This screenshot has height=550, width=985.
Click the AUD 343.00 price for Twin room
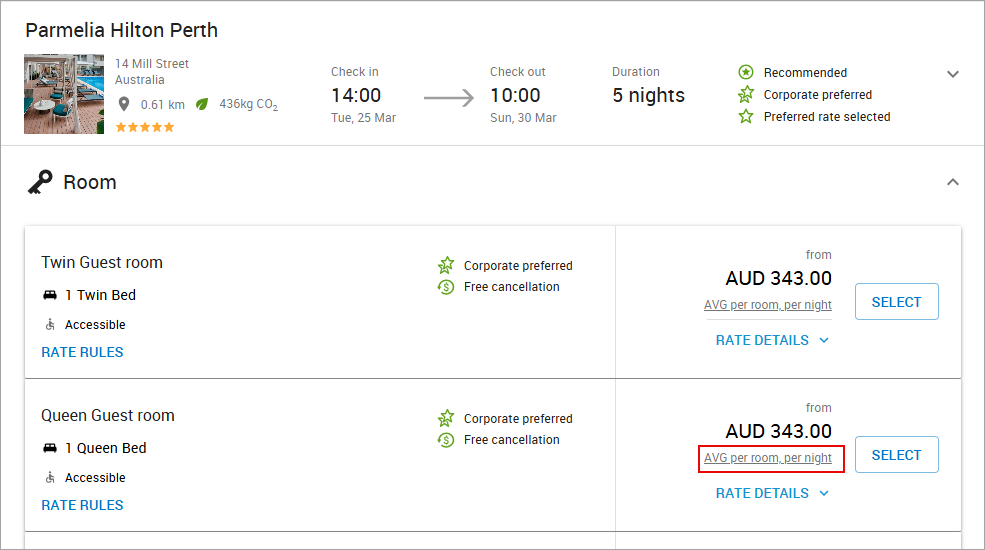[x=778, y=278]
